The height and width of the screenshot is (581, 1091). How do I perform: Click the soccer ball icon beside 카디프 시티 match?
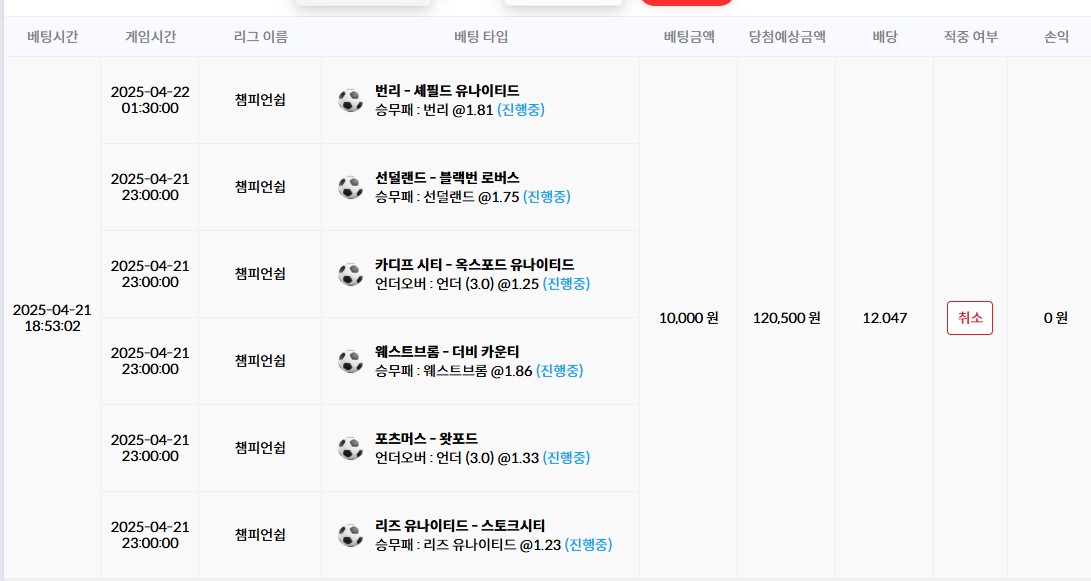tap(350, 274)
